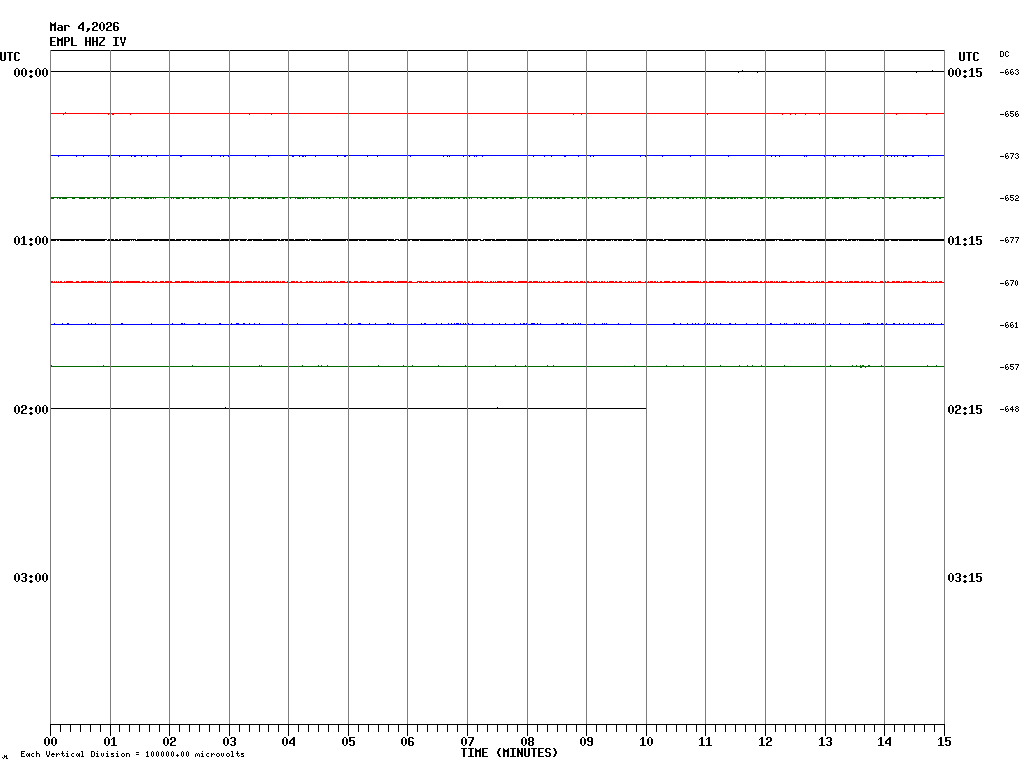This screenshot has width=1024, height=768.
Task: Click the DC column header
Action: point(1004,54)
